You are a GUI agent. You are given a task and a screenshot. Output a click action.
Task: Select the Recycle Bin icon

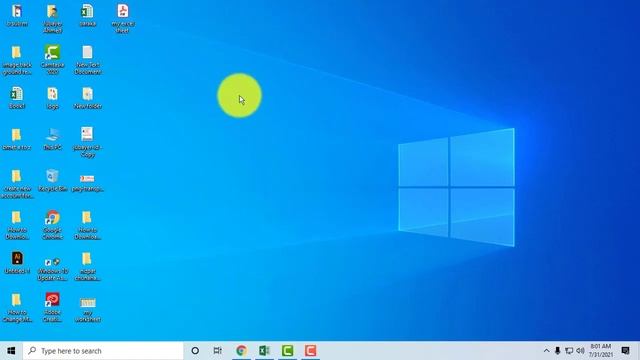point(52,180)
